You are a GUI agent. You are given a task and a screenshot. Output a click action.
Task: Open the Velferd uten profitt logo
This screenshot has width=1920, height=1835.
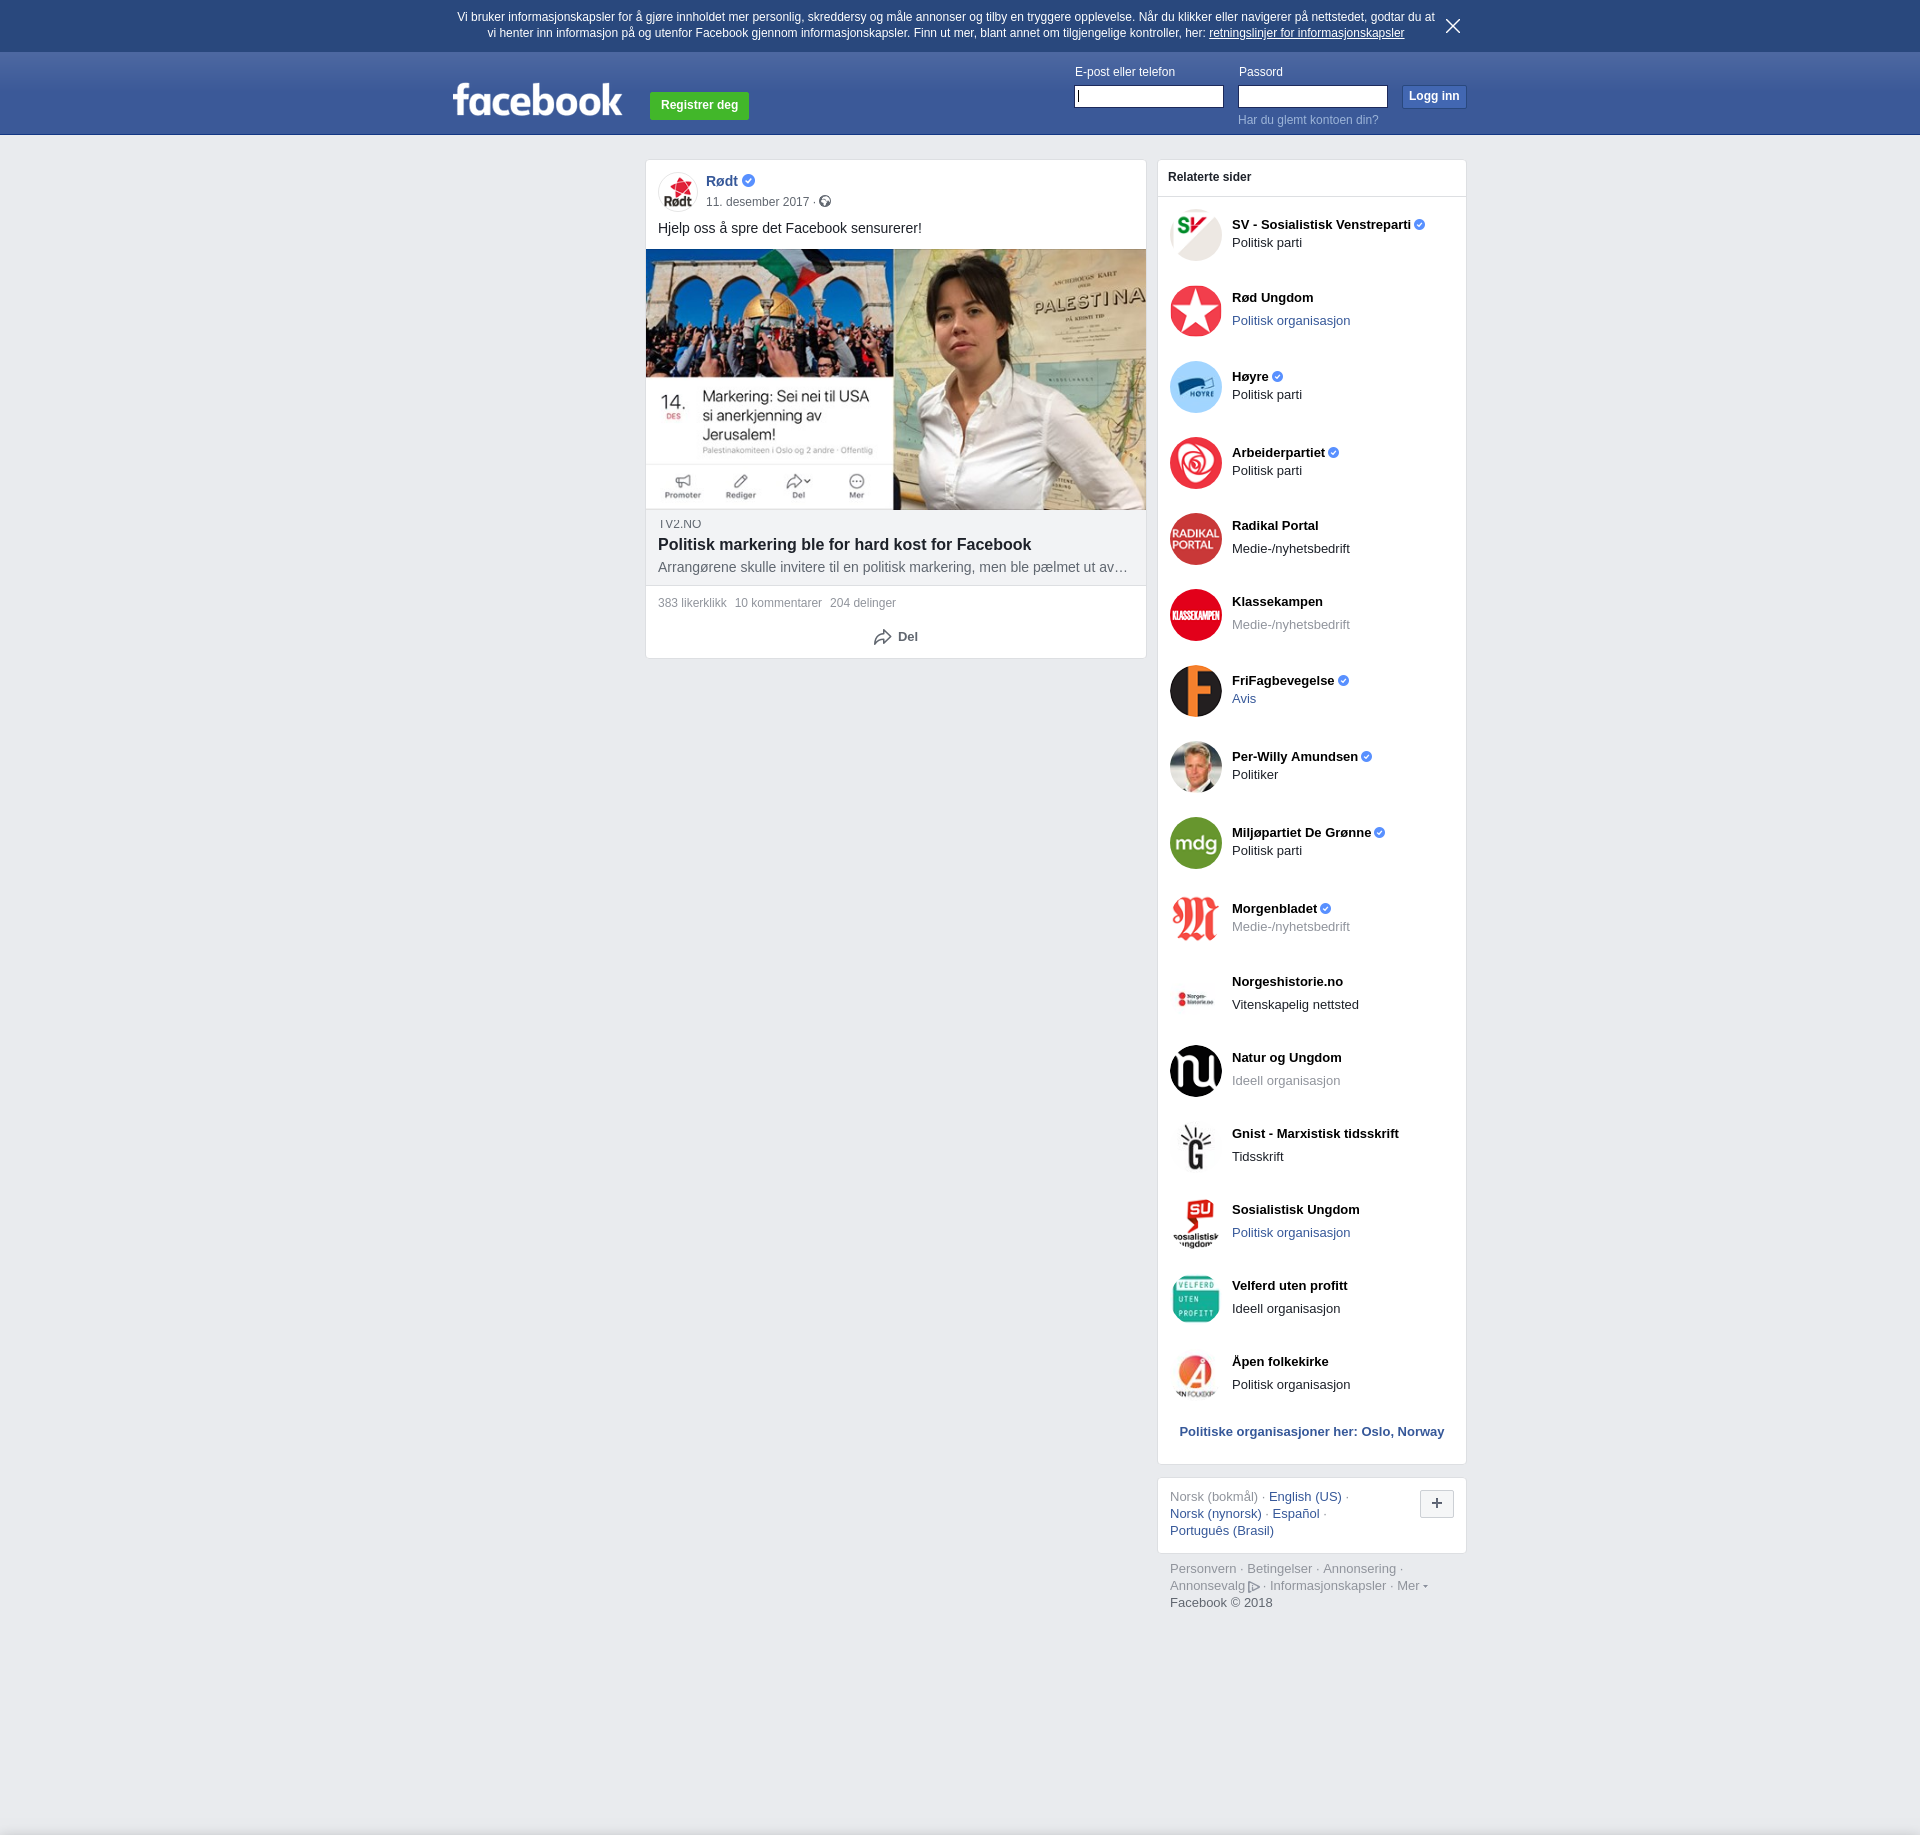[x=1196, y=1299]
